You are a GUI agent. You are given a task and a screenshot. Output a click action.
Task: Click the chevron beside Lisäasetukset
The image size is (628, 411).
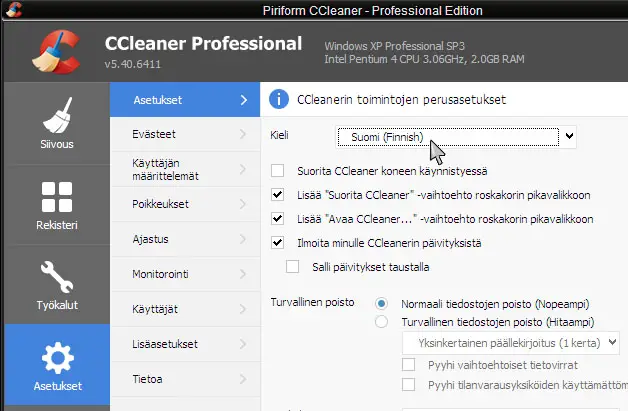(x=243, y=344)
